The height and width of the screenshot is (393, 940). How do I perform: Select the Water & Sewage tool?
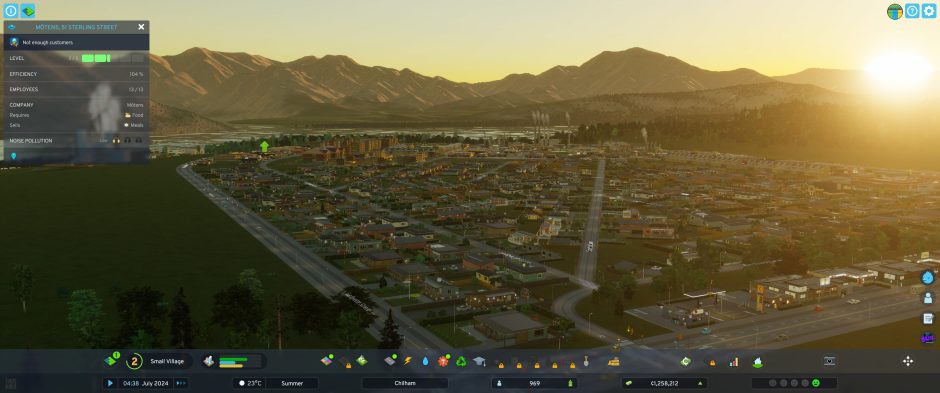click(x=426, y=361)
